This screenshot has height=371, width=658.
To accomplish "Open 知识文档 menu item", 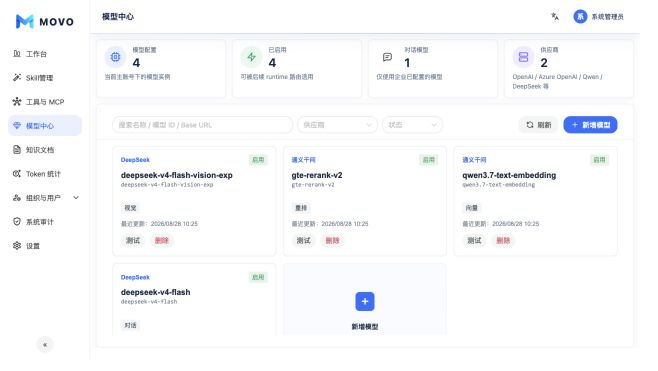I will [45, 150].
